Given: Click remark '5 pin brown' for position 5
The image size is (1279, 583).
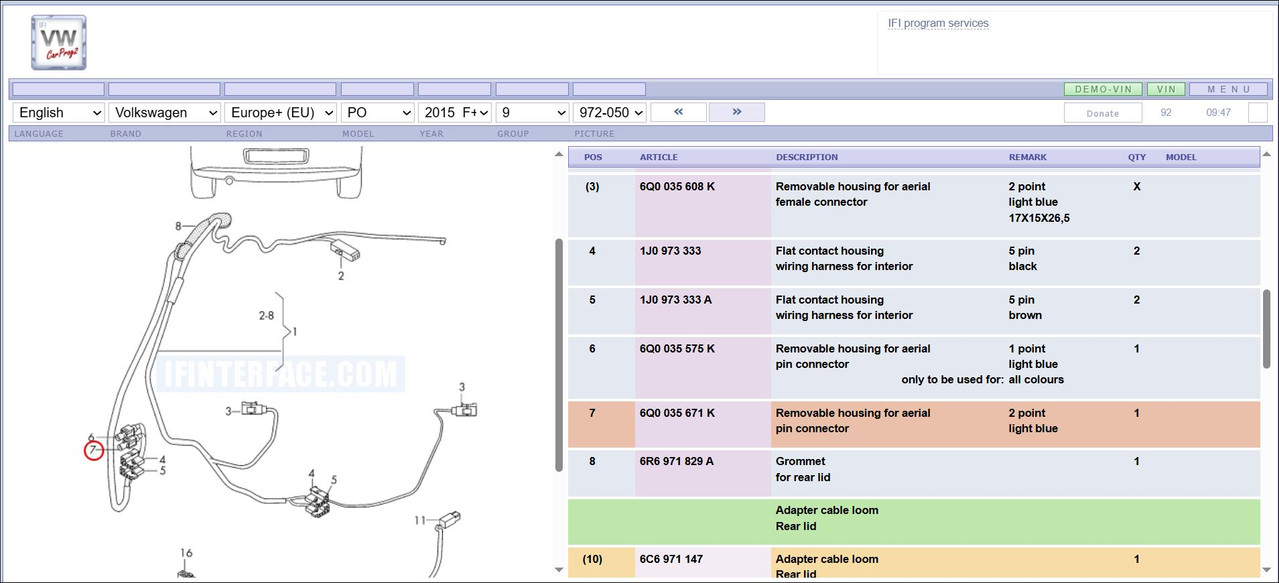Looking at the screenshot, I should (x=1025, y=308).
